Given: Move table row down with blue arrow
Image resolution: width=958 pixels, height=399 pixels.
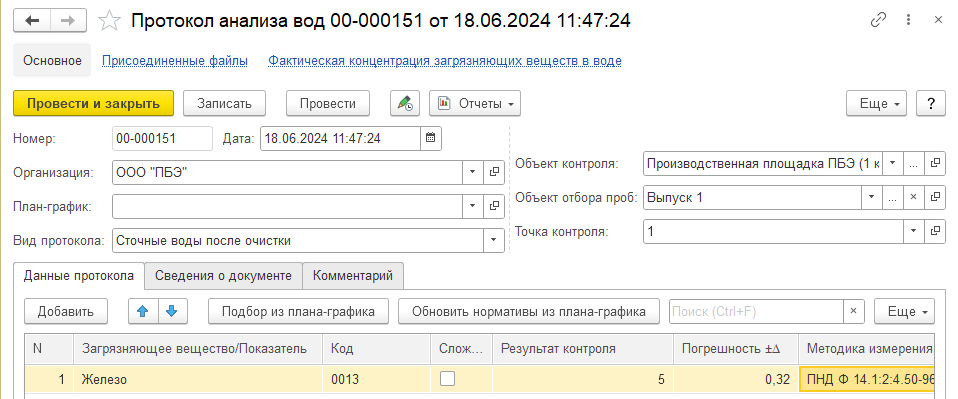Looking at the screenshot, I should click(x=172, y=311).
